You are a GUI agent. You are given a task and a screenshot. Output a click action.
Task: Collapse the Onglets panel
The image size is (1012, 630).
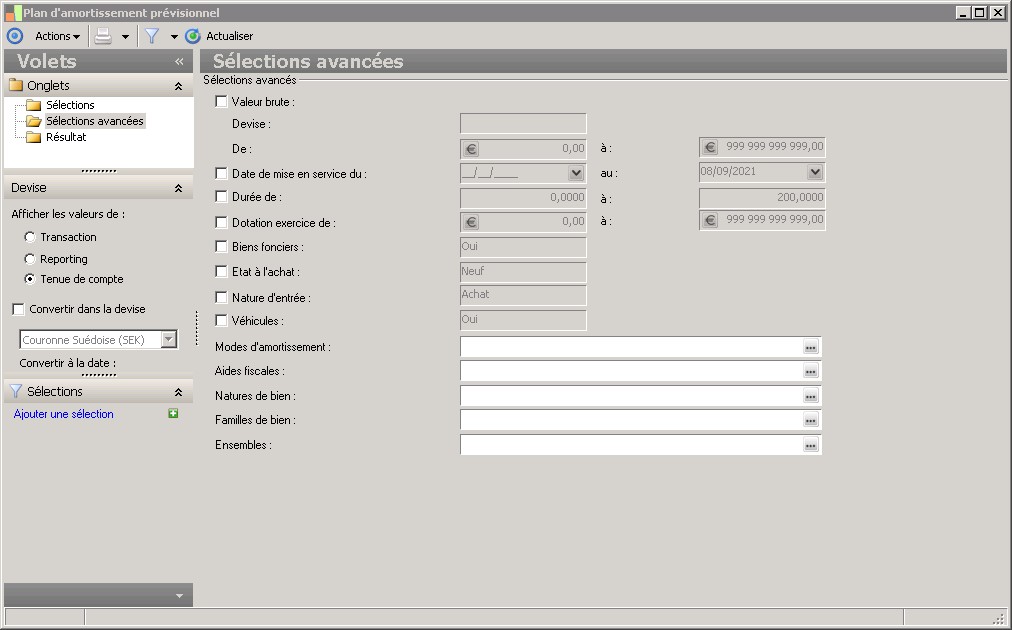tap(178, 86)
